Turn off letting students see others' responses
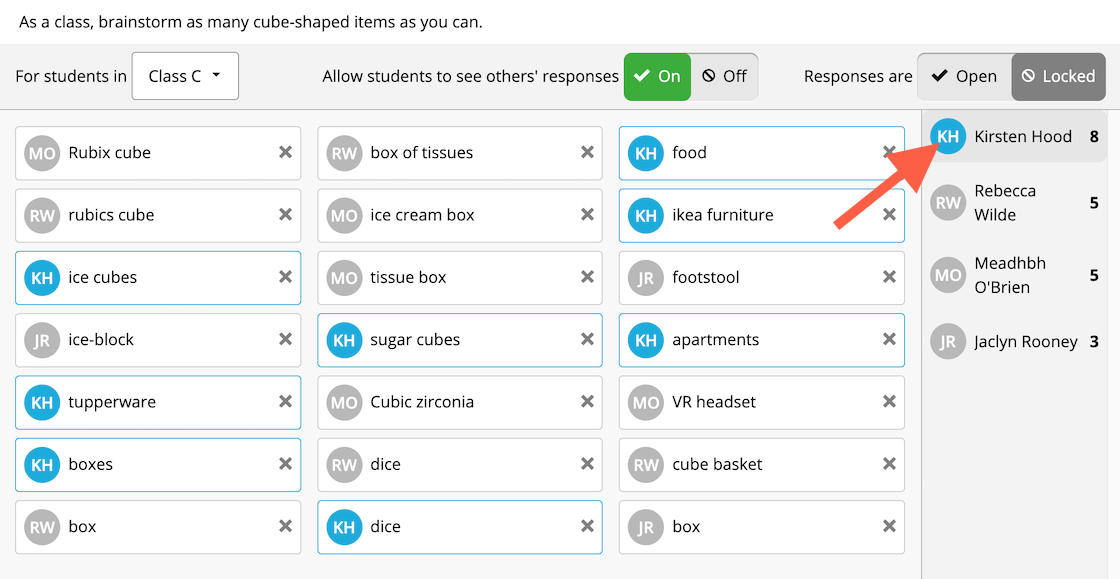 pos(724,76)
